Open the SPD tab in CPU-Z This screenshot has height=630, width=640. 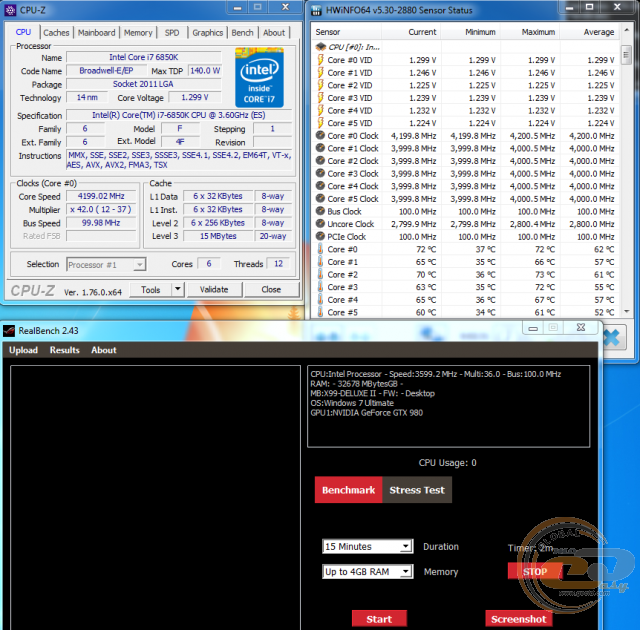(172, 33)
